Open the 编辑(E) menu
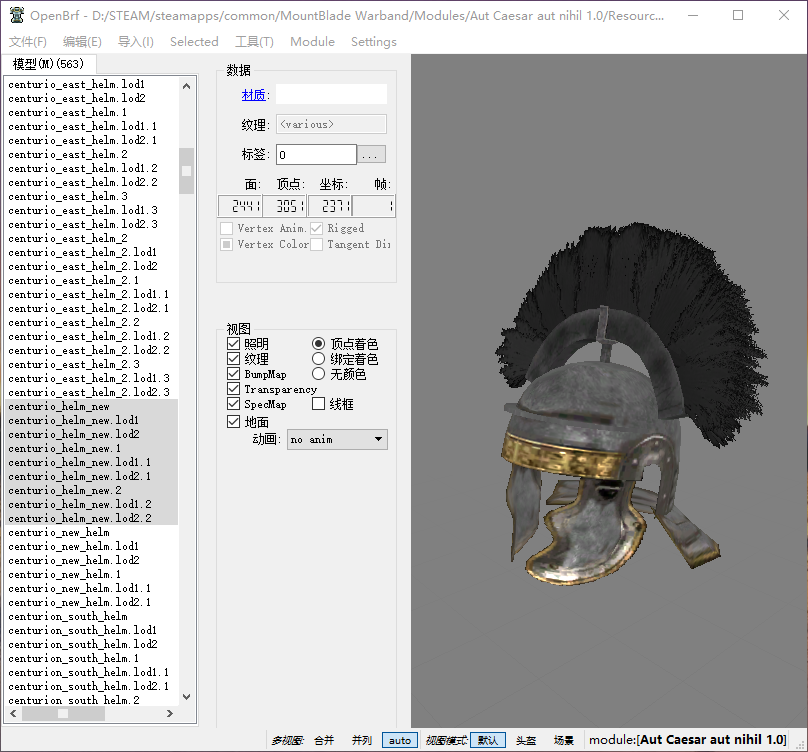The height and width of the screenshot is (752, 808). point(82,42)
